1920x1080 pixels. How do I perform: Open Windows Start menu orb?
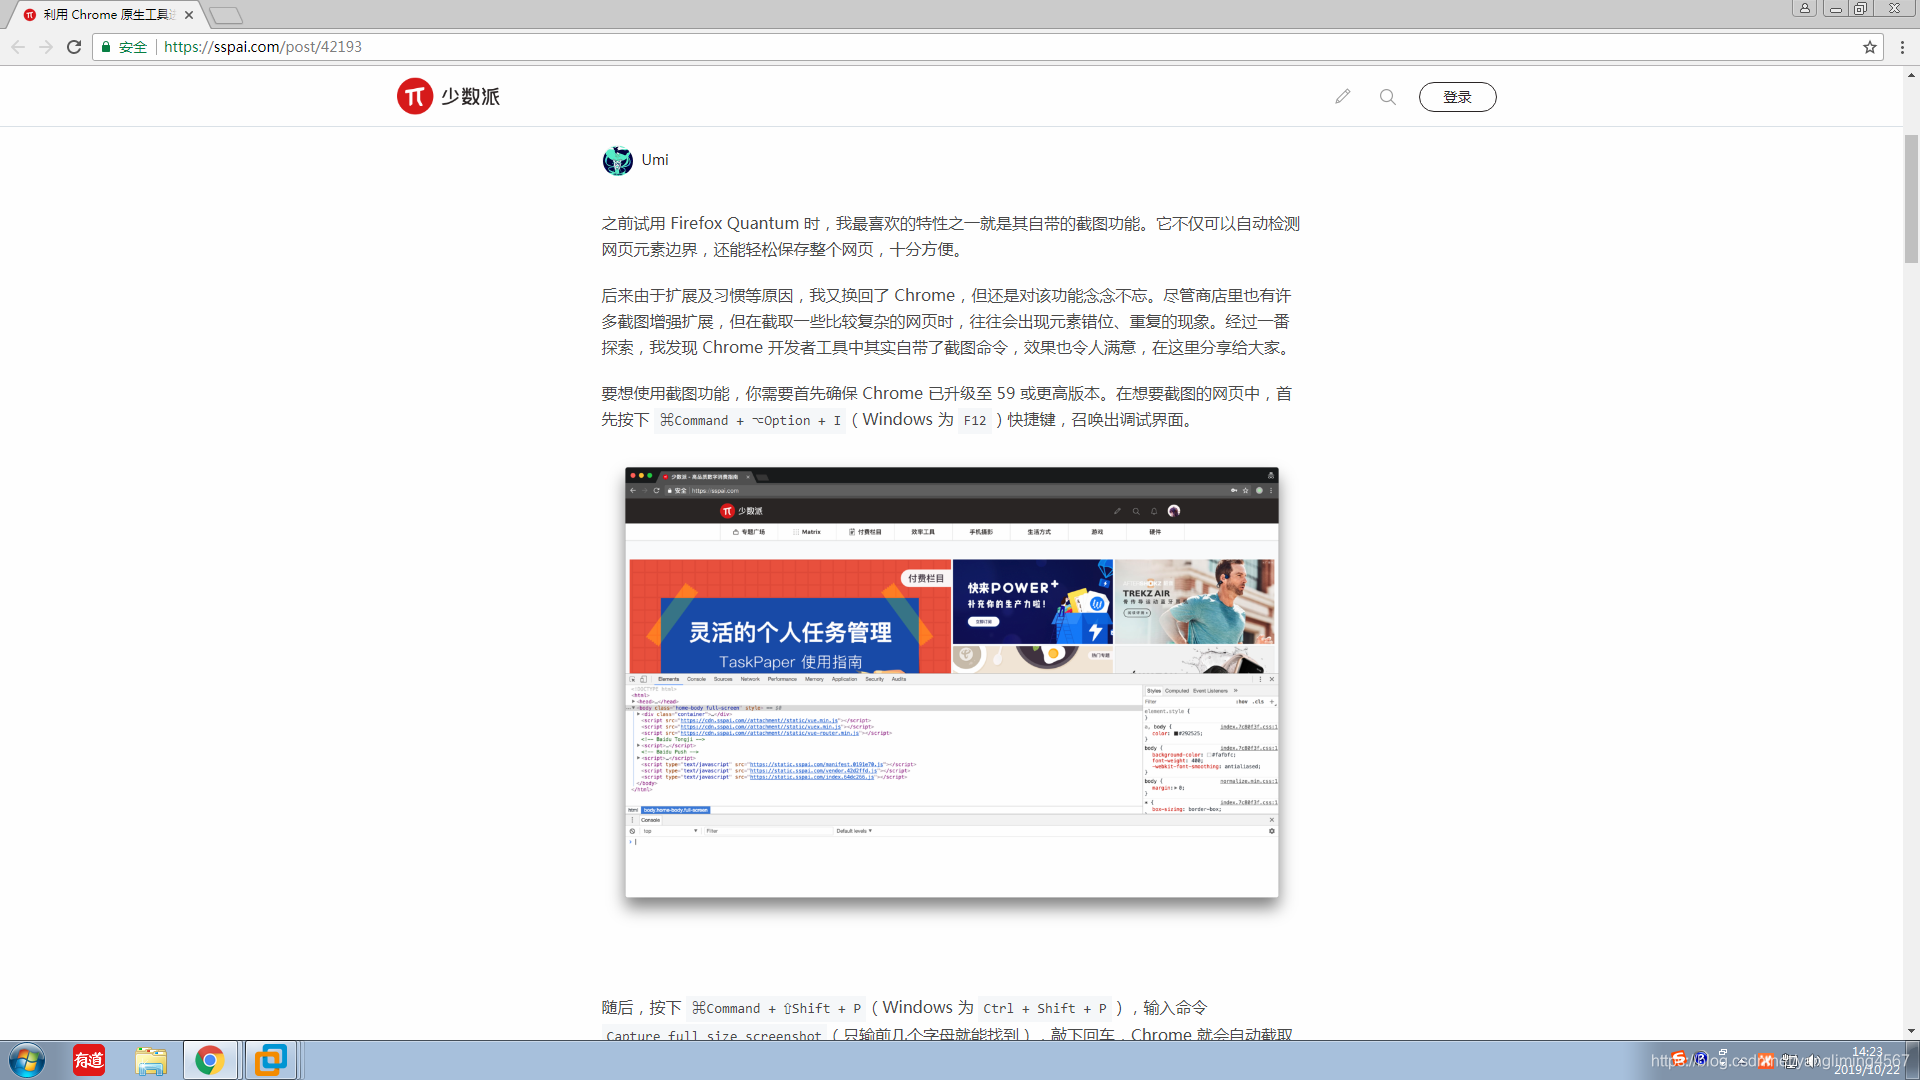pos(27,1060)
